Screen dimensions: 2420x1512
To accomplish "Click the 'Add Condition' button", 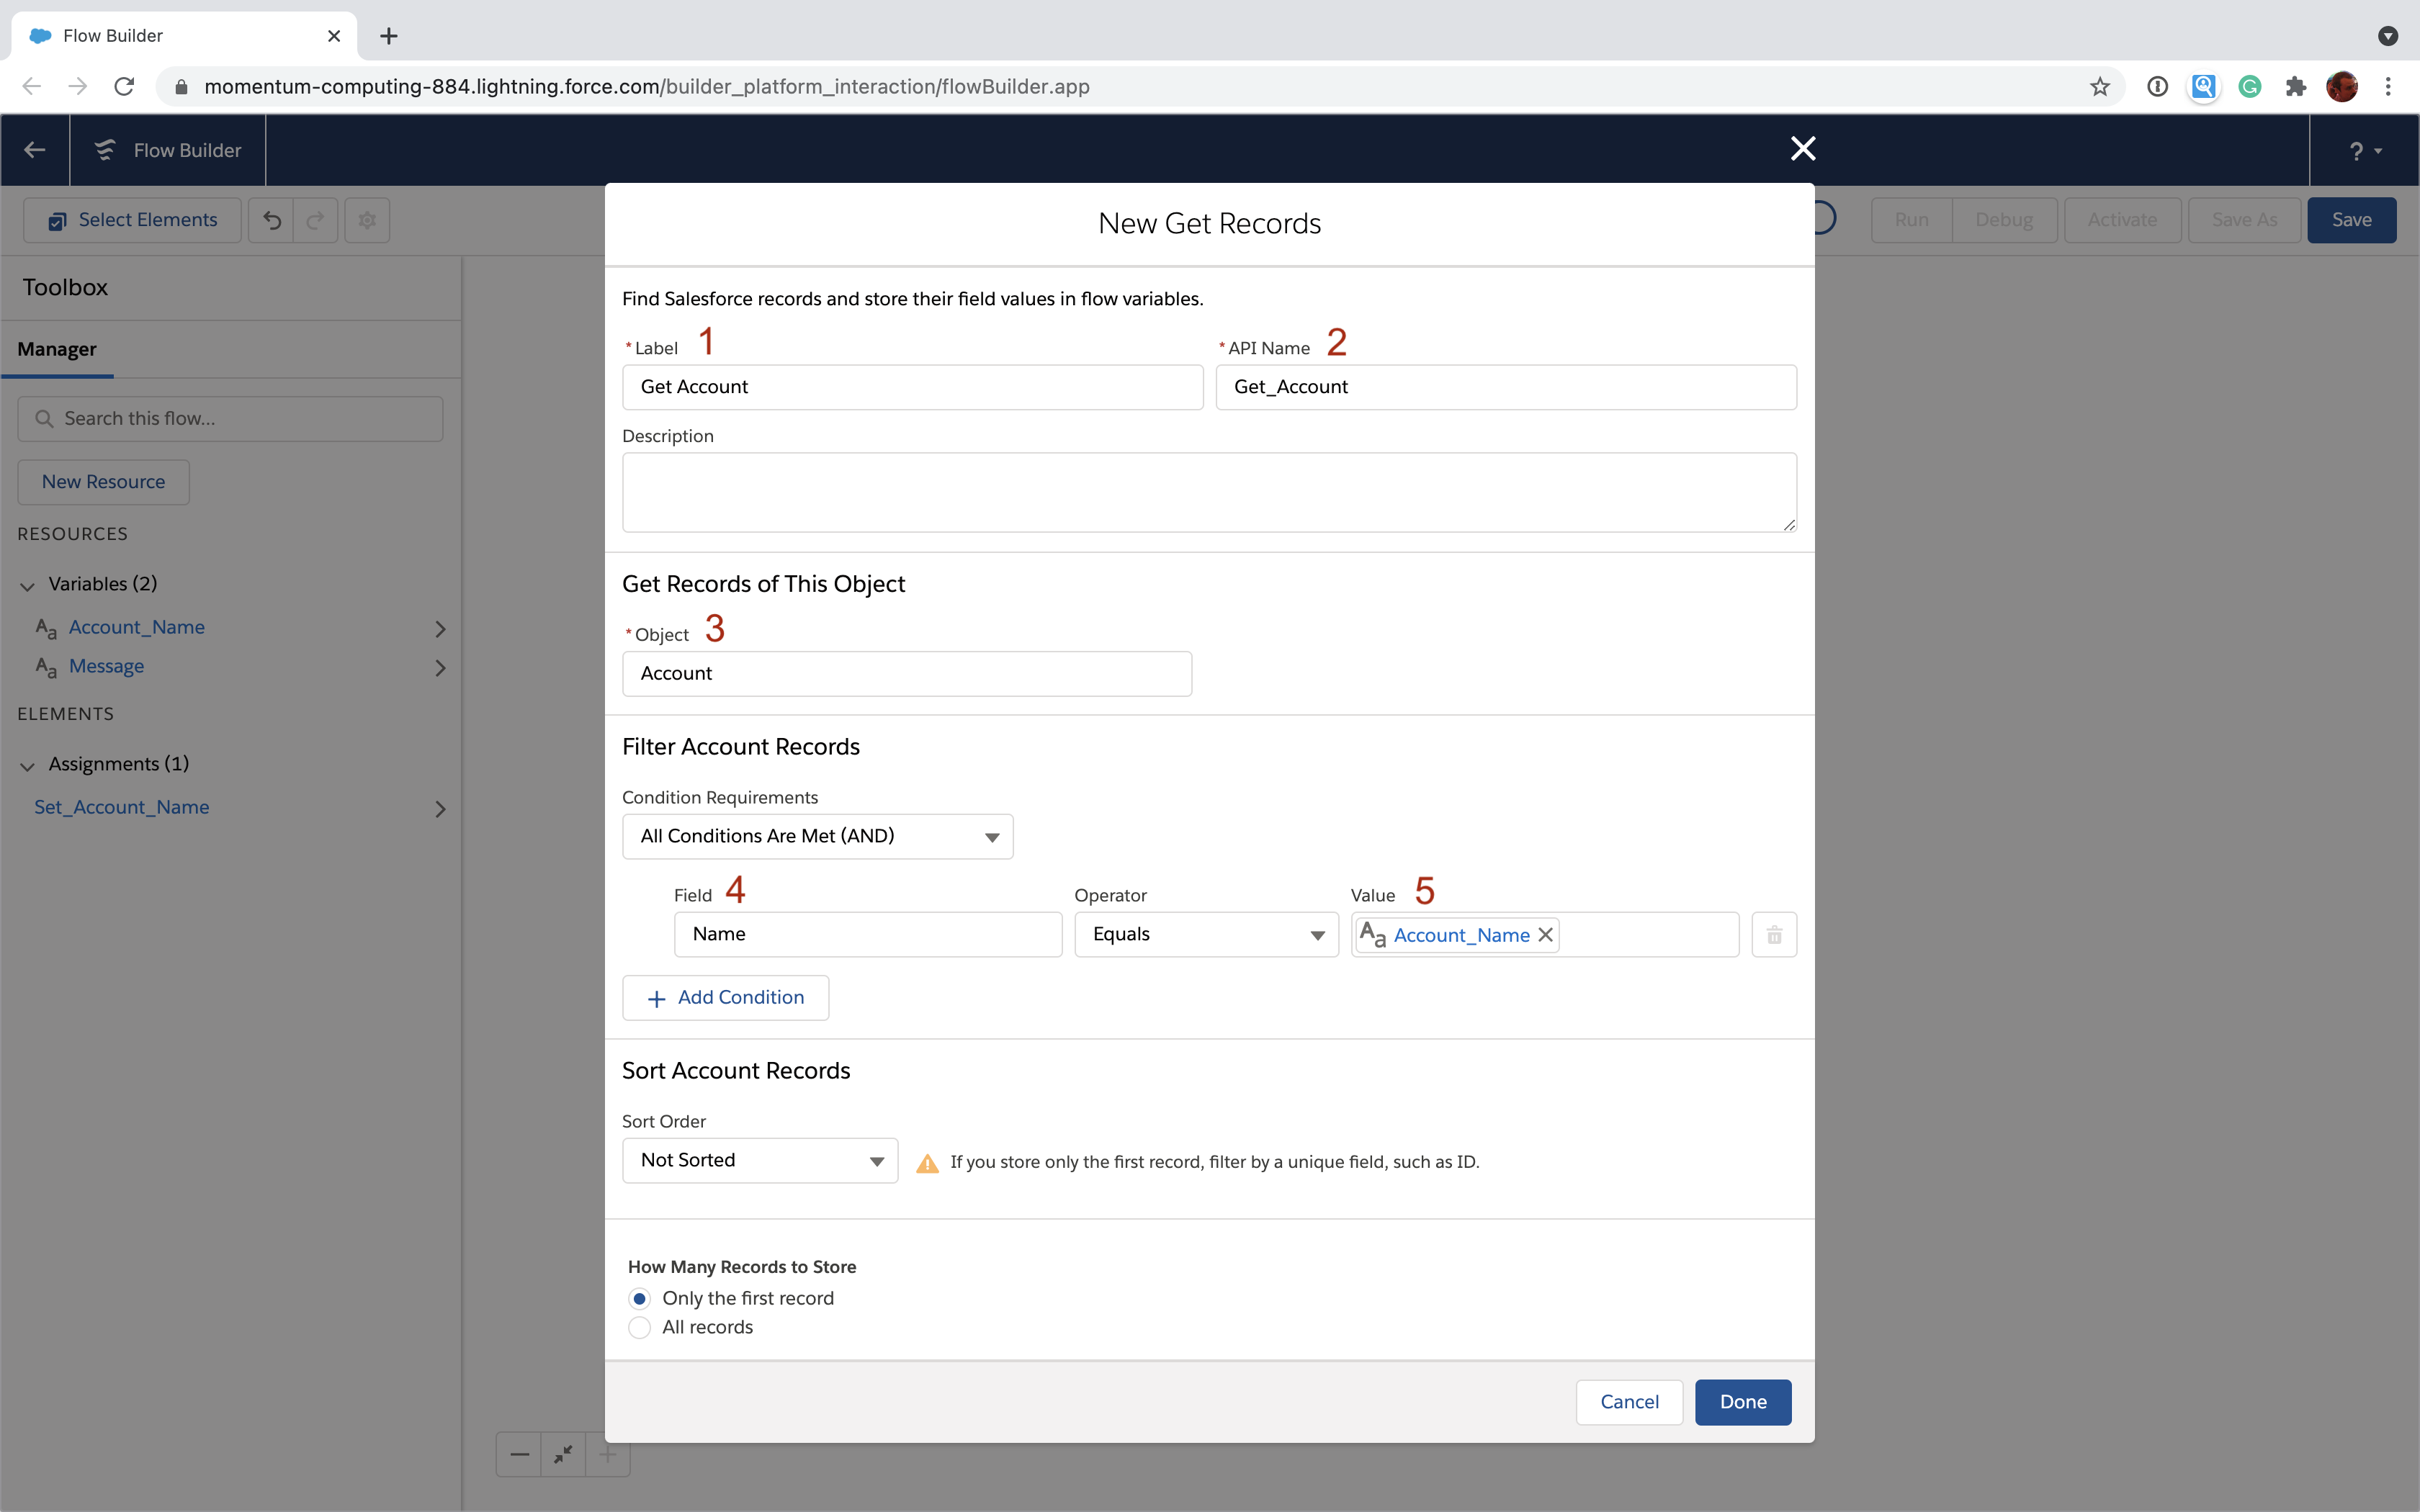I will pyautogui.click(x=723, y=996).
